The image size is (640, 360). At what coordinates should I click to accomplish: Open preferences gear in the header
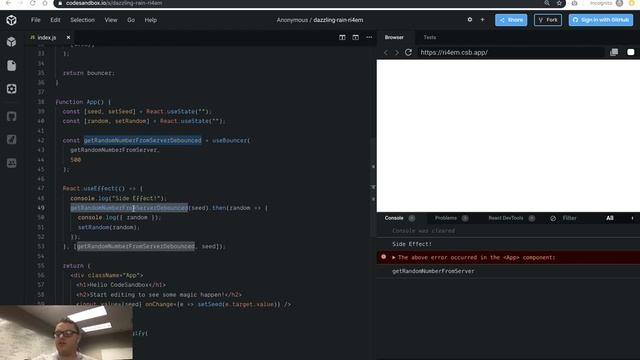coord(470,20)
